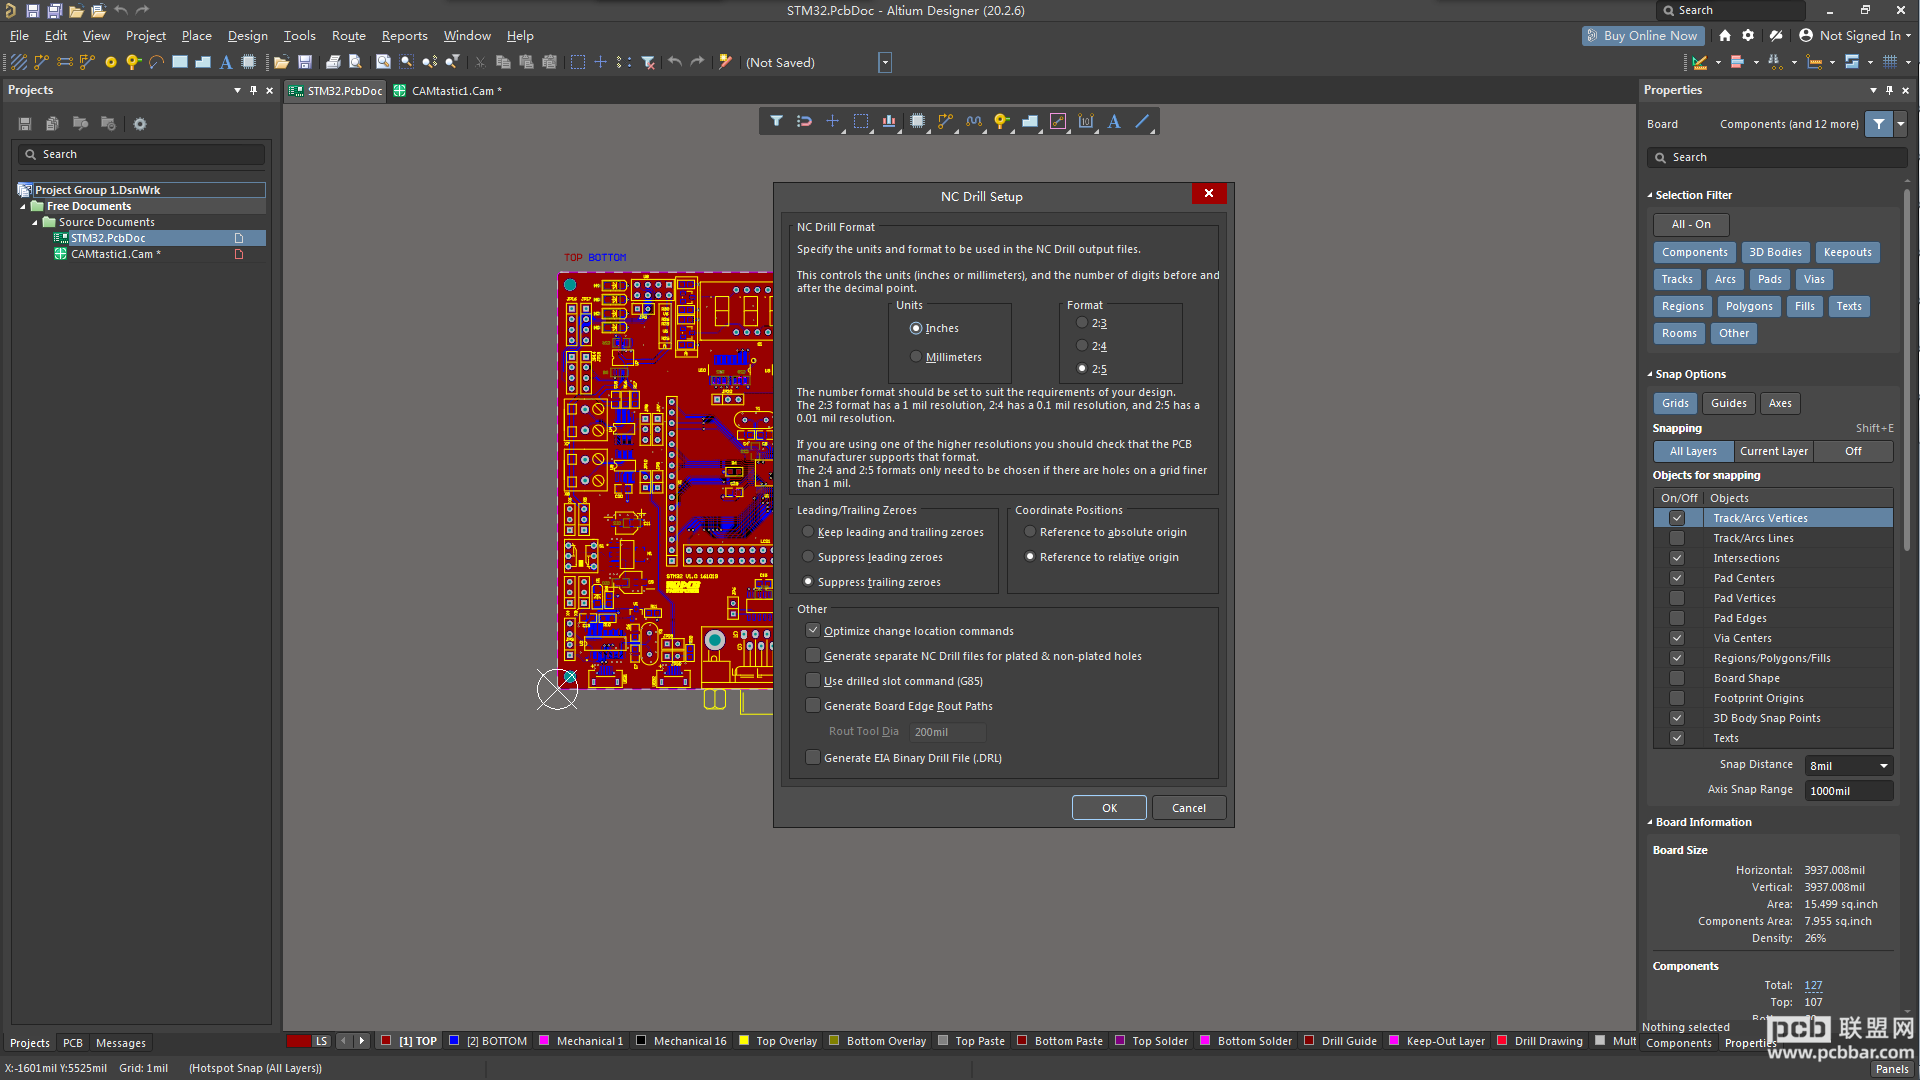The width and height of the screenshot is (1920, 1080).
Task: Check Generate EIA Binary Drill File
Action: coord(813,758)
